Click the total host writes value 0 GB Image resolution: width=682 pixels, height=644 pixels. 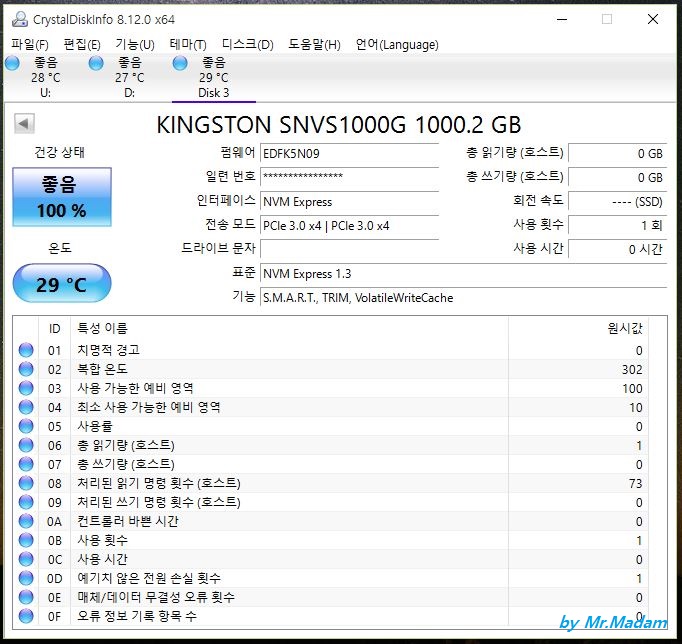pyautogui.click(x=617, y=177)
